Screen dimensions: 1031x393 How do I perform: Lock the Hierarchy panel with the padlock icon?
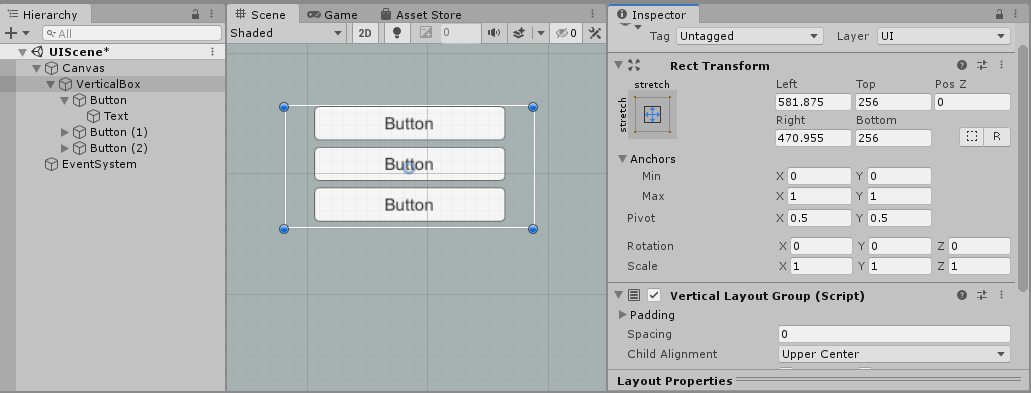pyautogui.click(x=195, y=14)
